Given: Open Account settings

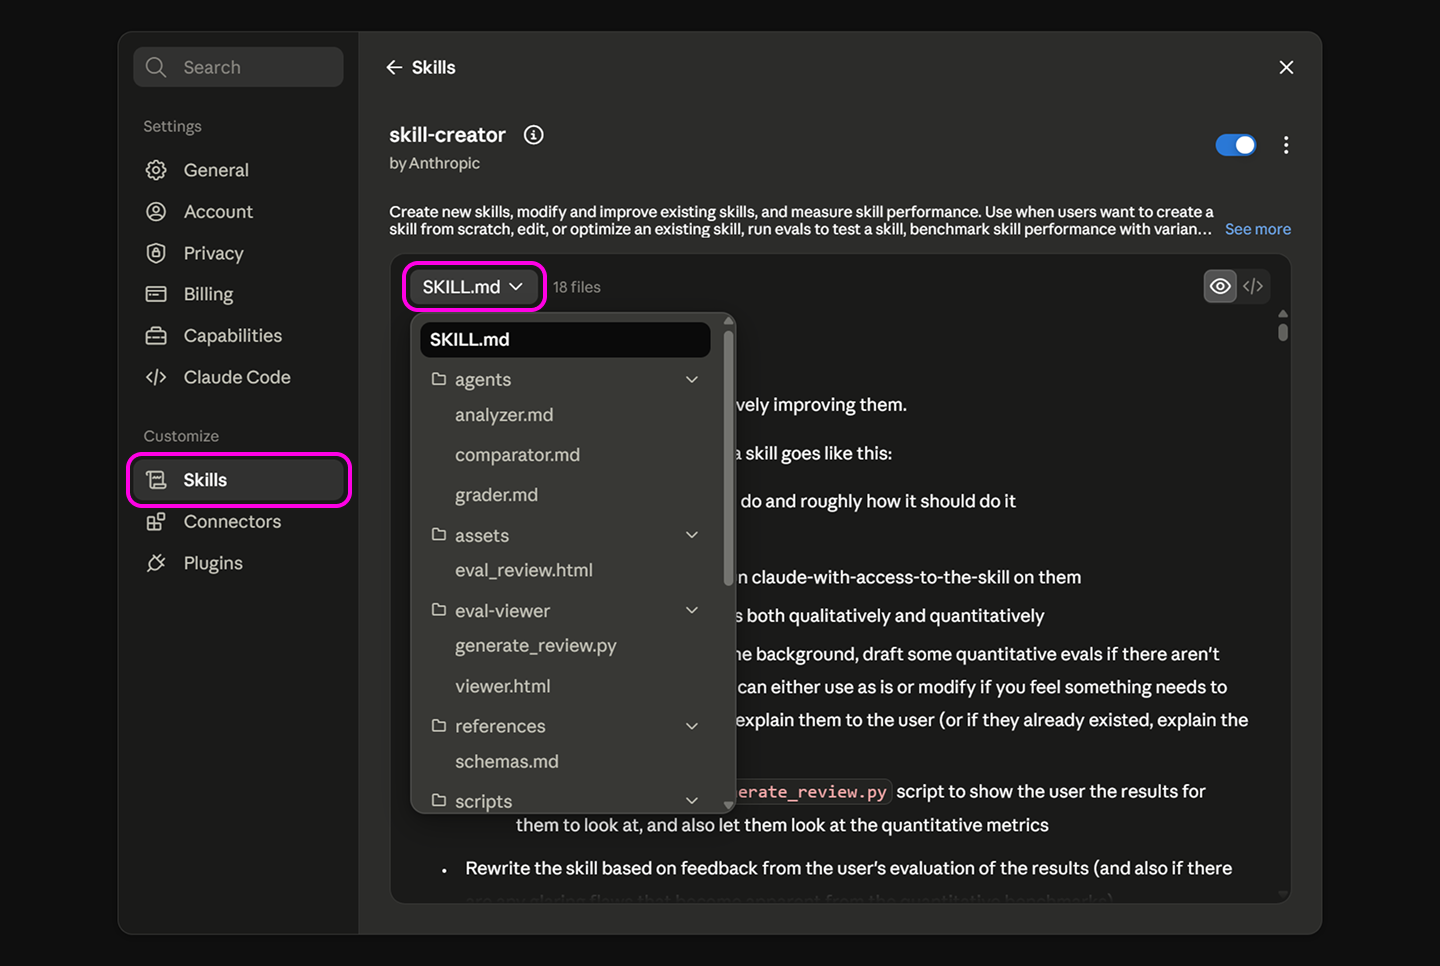Looking at the screenshot, I should point(238,212).
